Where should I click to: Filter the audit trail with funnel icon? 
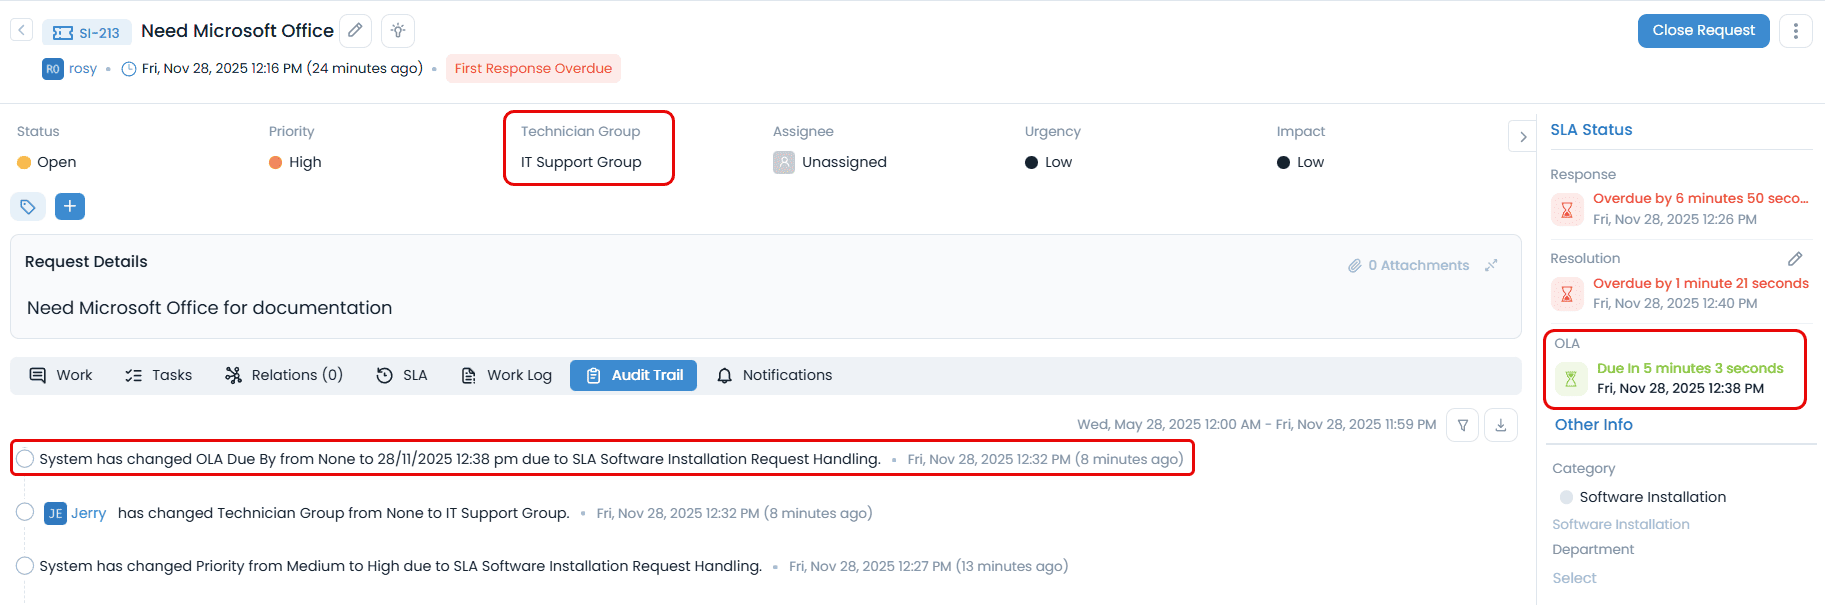(1462, 425)
